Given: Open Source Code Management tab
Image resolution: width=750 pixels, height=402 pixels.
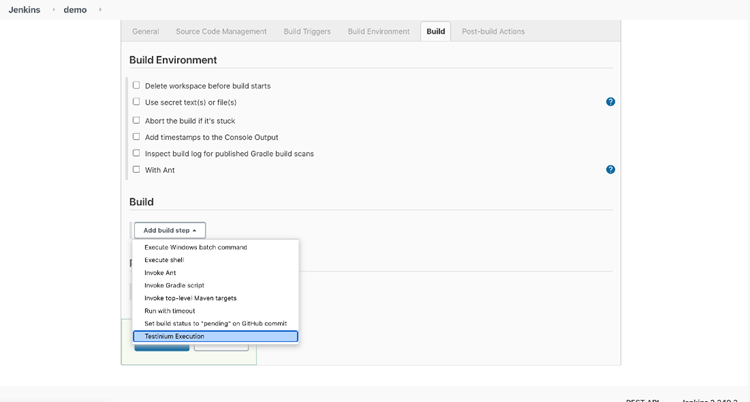Looking at the screenshot, I should tap(221, 31).
